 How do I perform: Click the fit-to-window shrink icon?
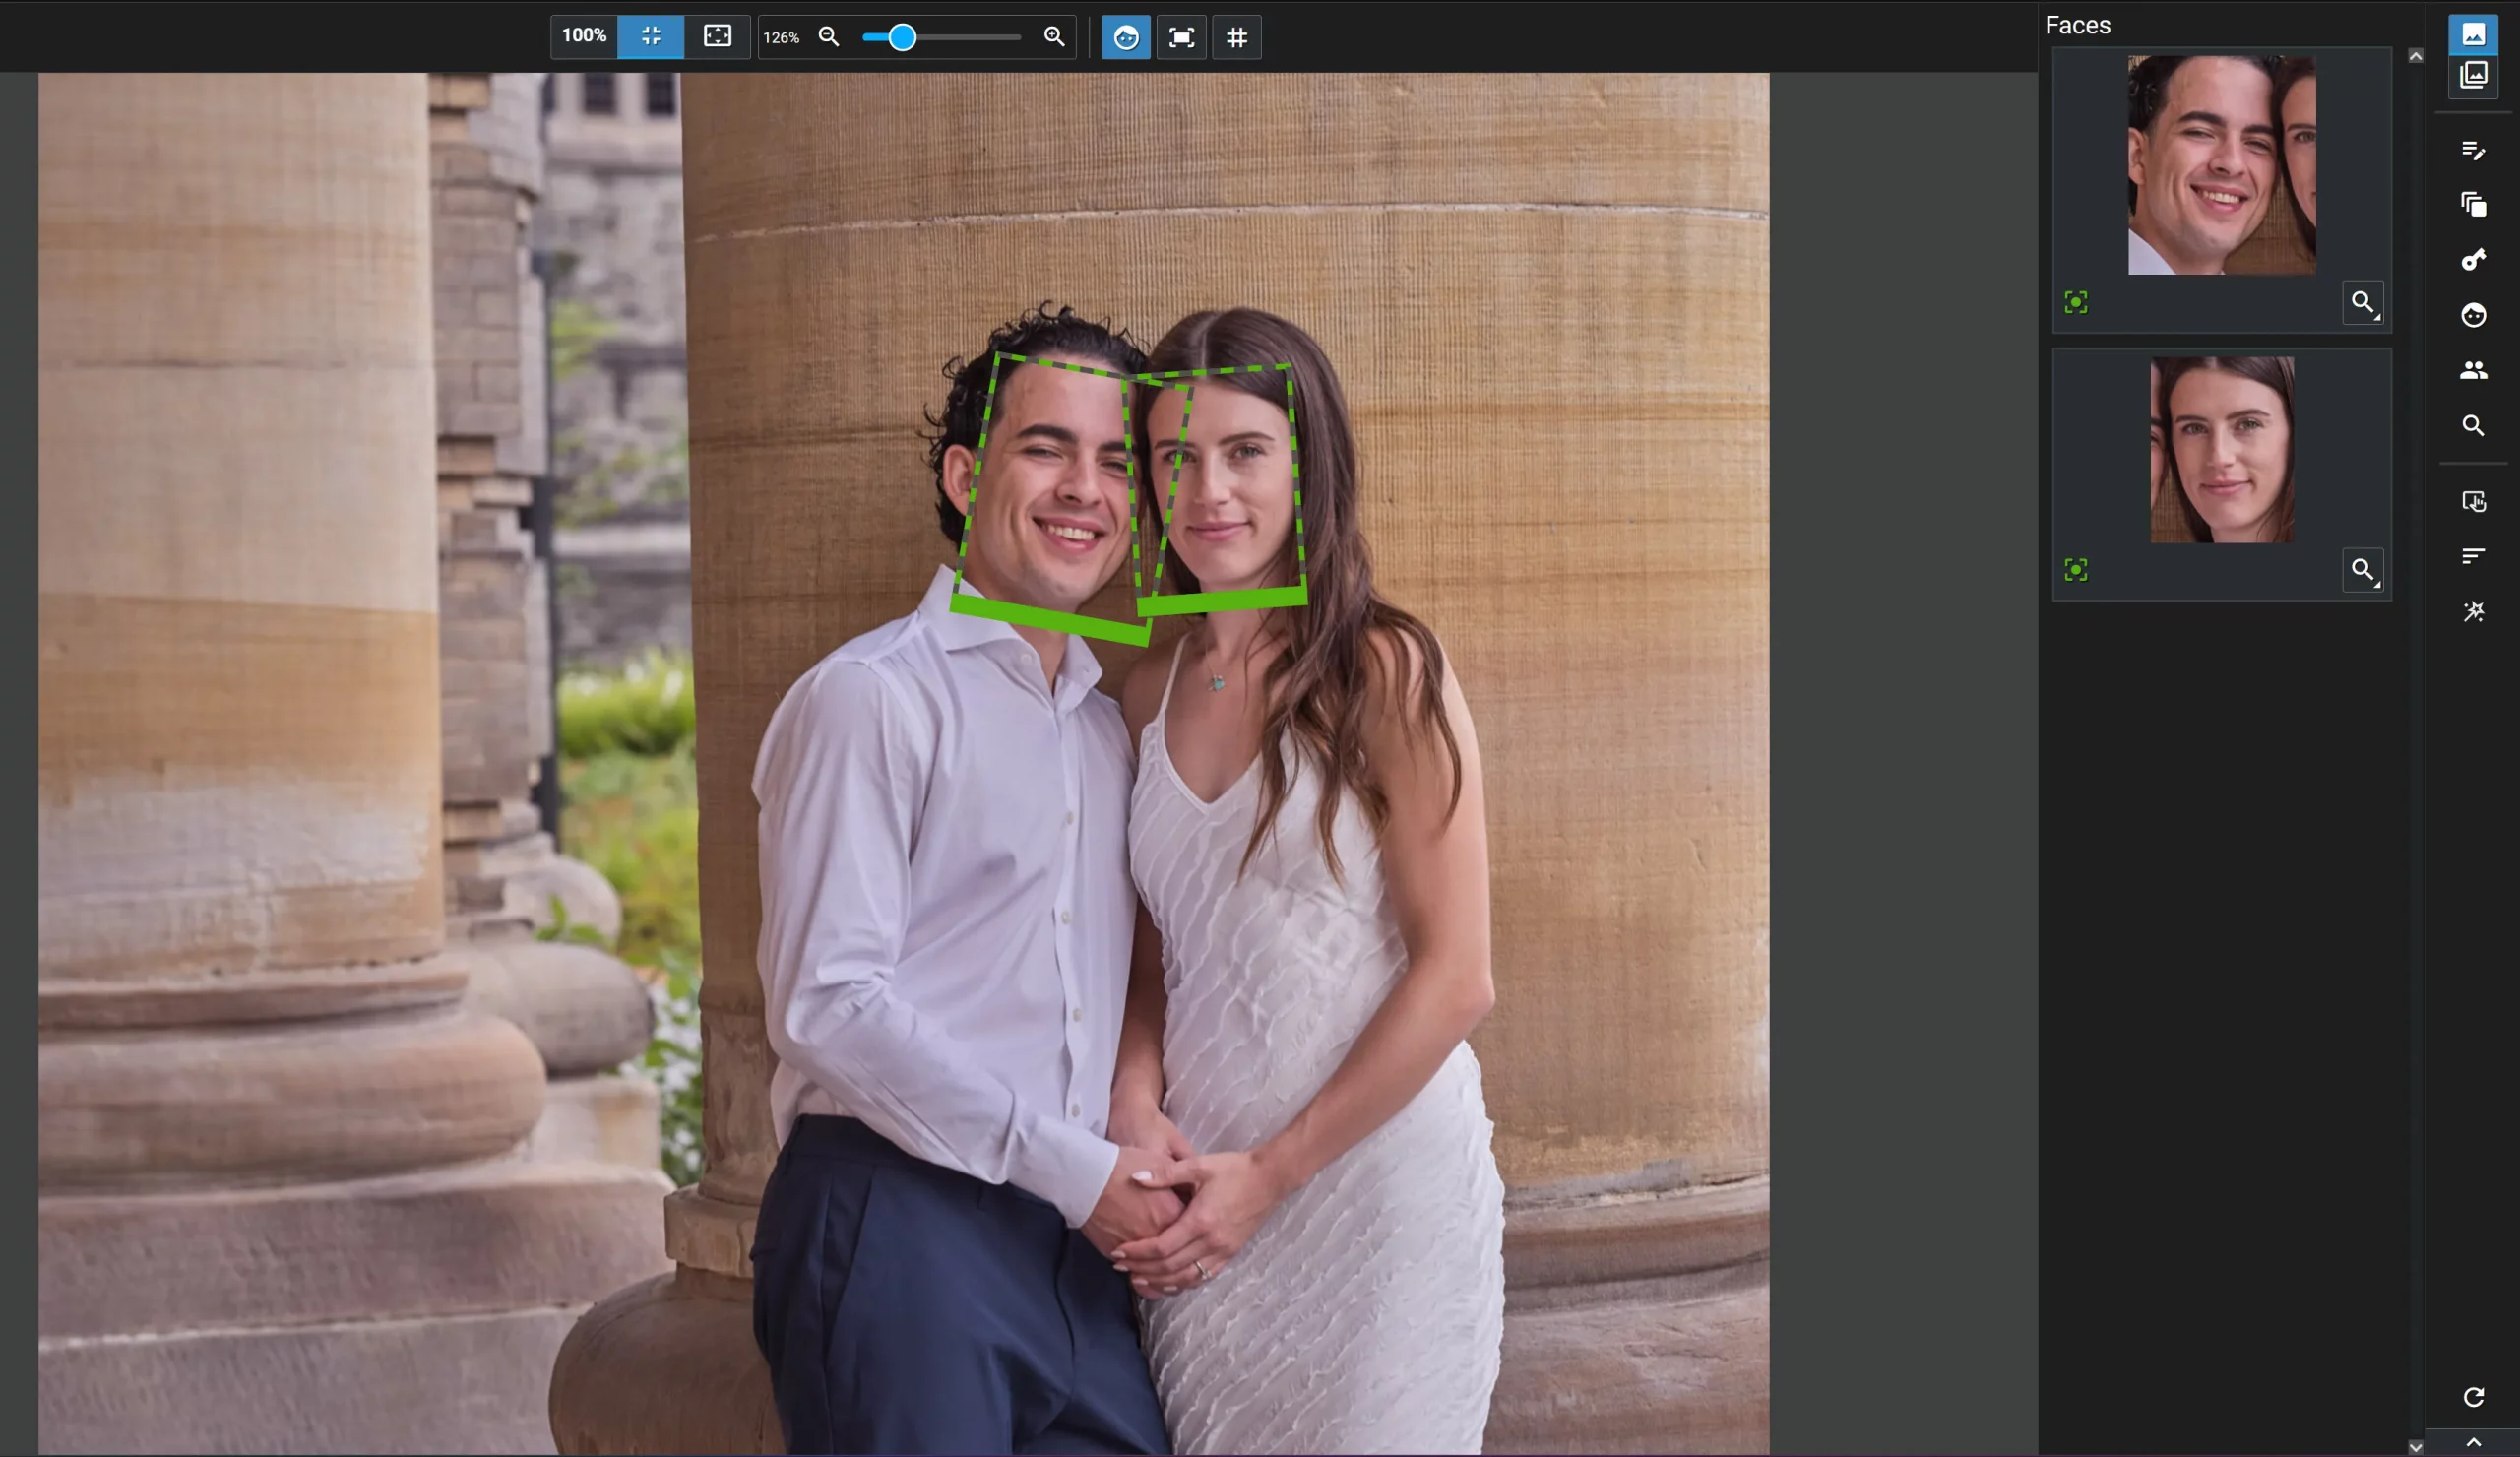(x=650, y=36)
